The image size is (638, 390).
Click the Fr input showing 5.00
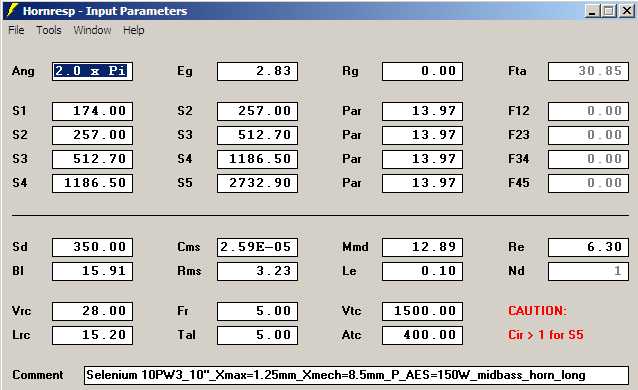tap(257, 311)
